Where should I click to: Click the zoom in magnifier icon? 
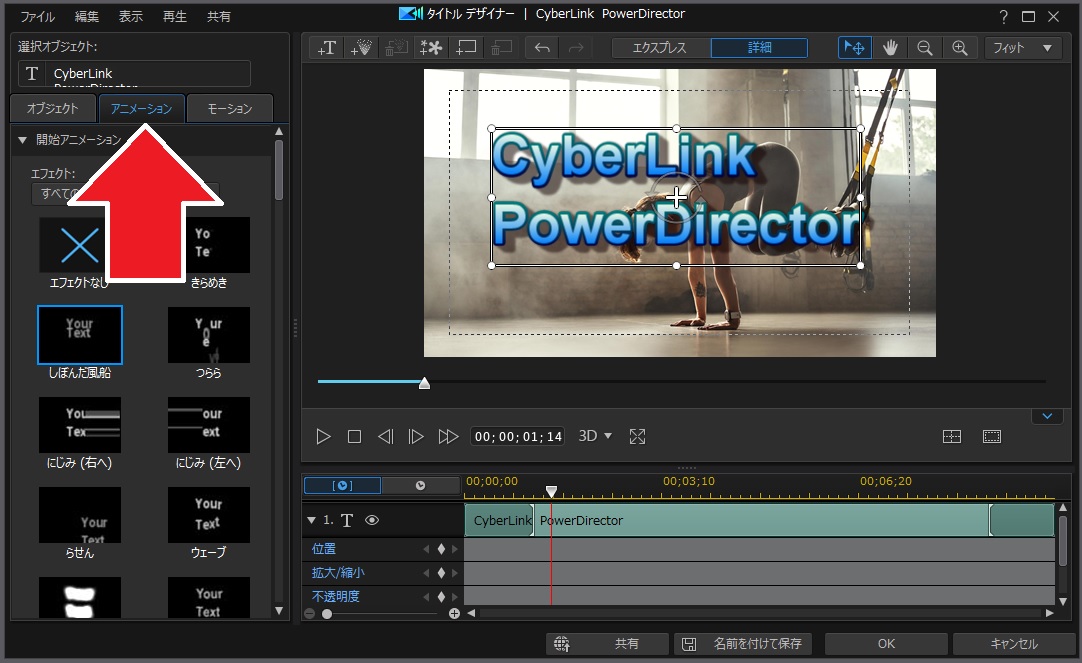960,48
